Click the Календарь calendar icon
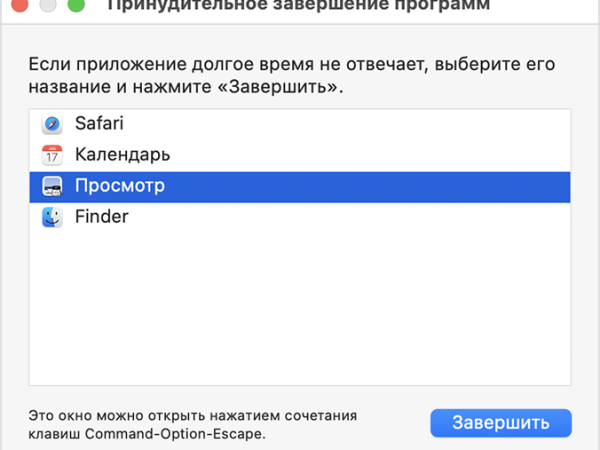 52,155
